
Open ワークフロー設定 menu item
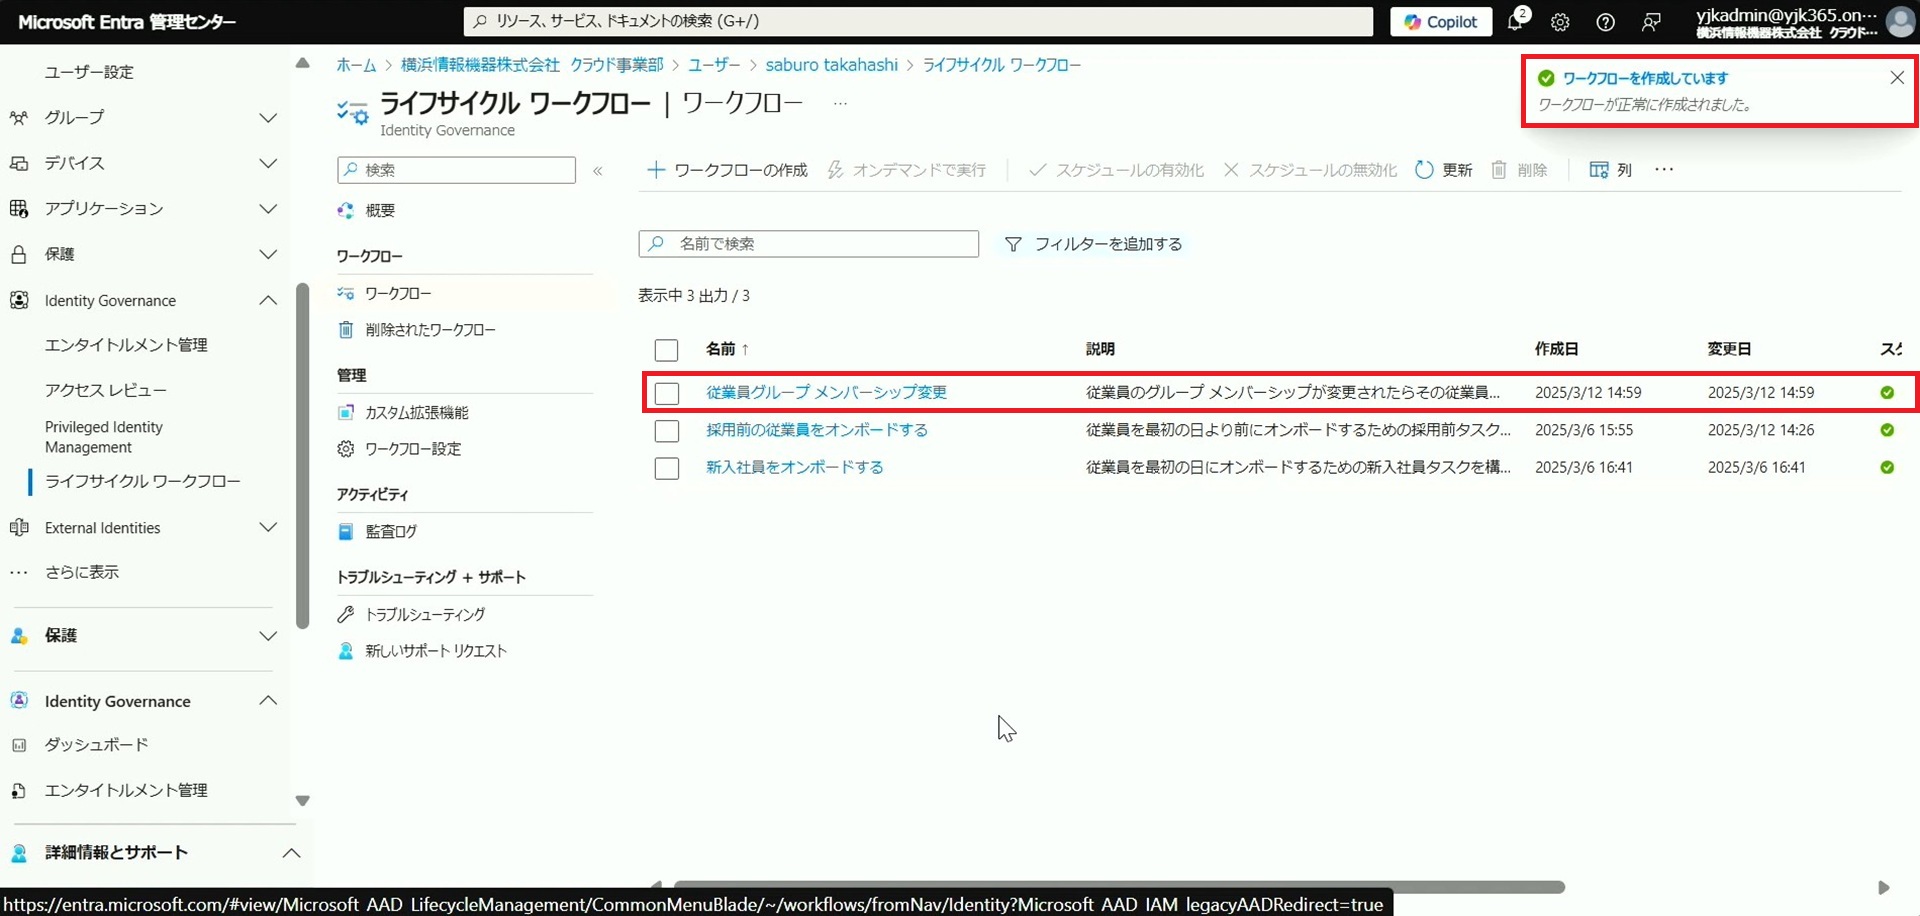pos(413,449)
